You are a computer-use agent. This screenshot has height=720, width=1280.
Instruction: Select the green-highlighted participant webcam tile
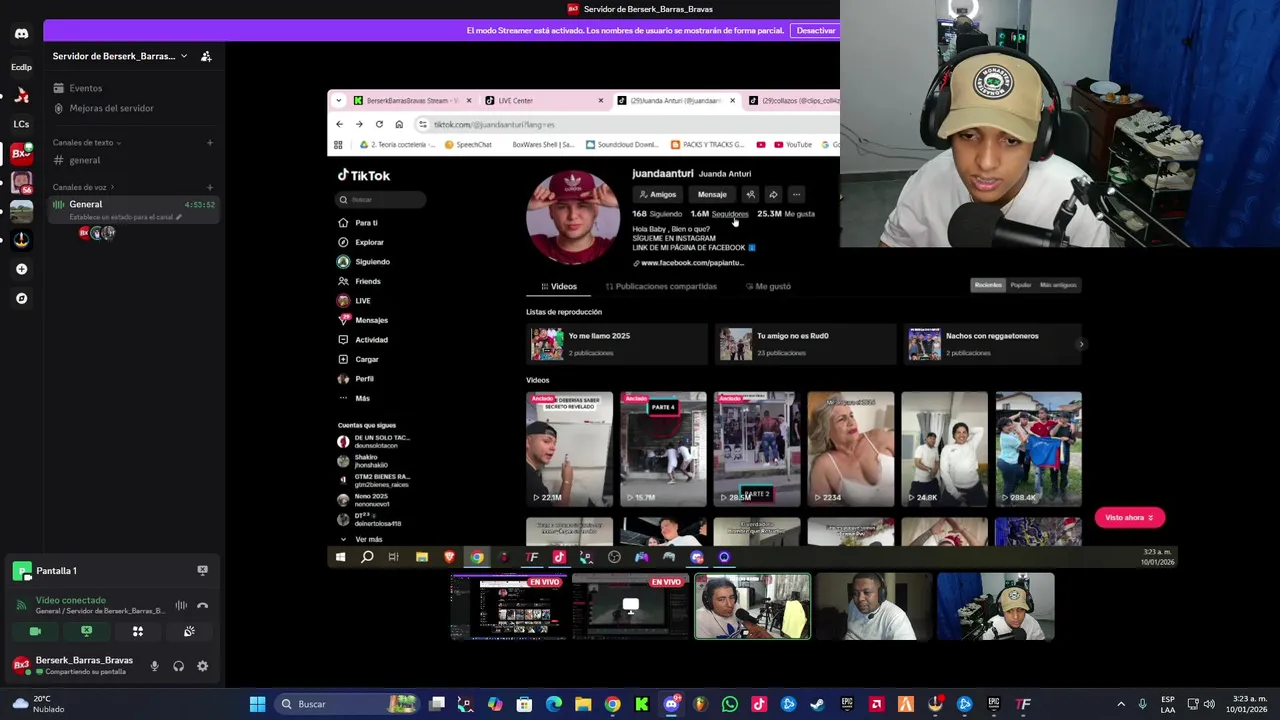pos(752,606)
